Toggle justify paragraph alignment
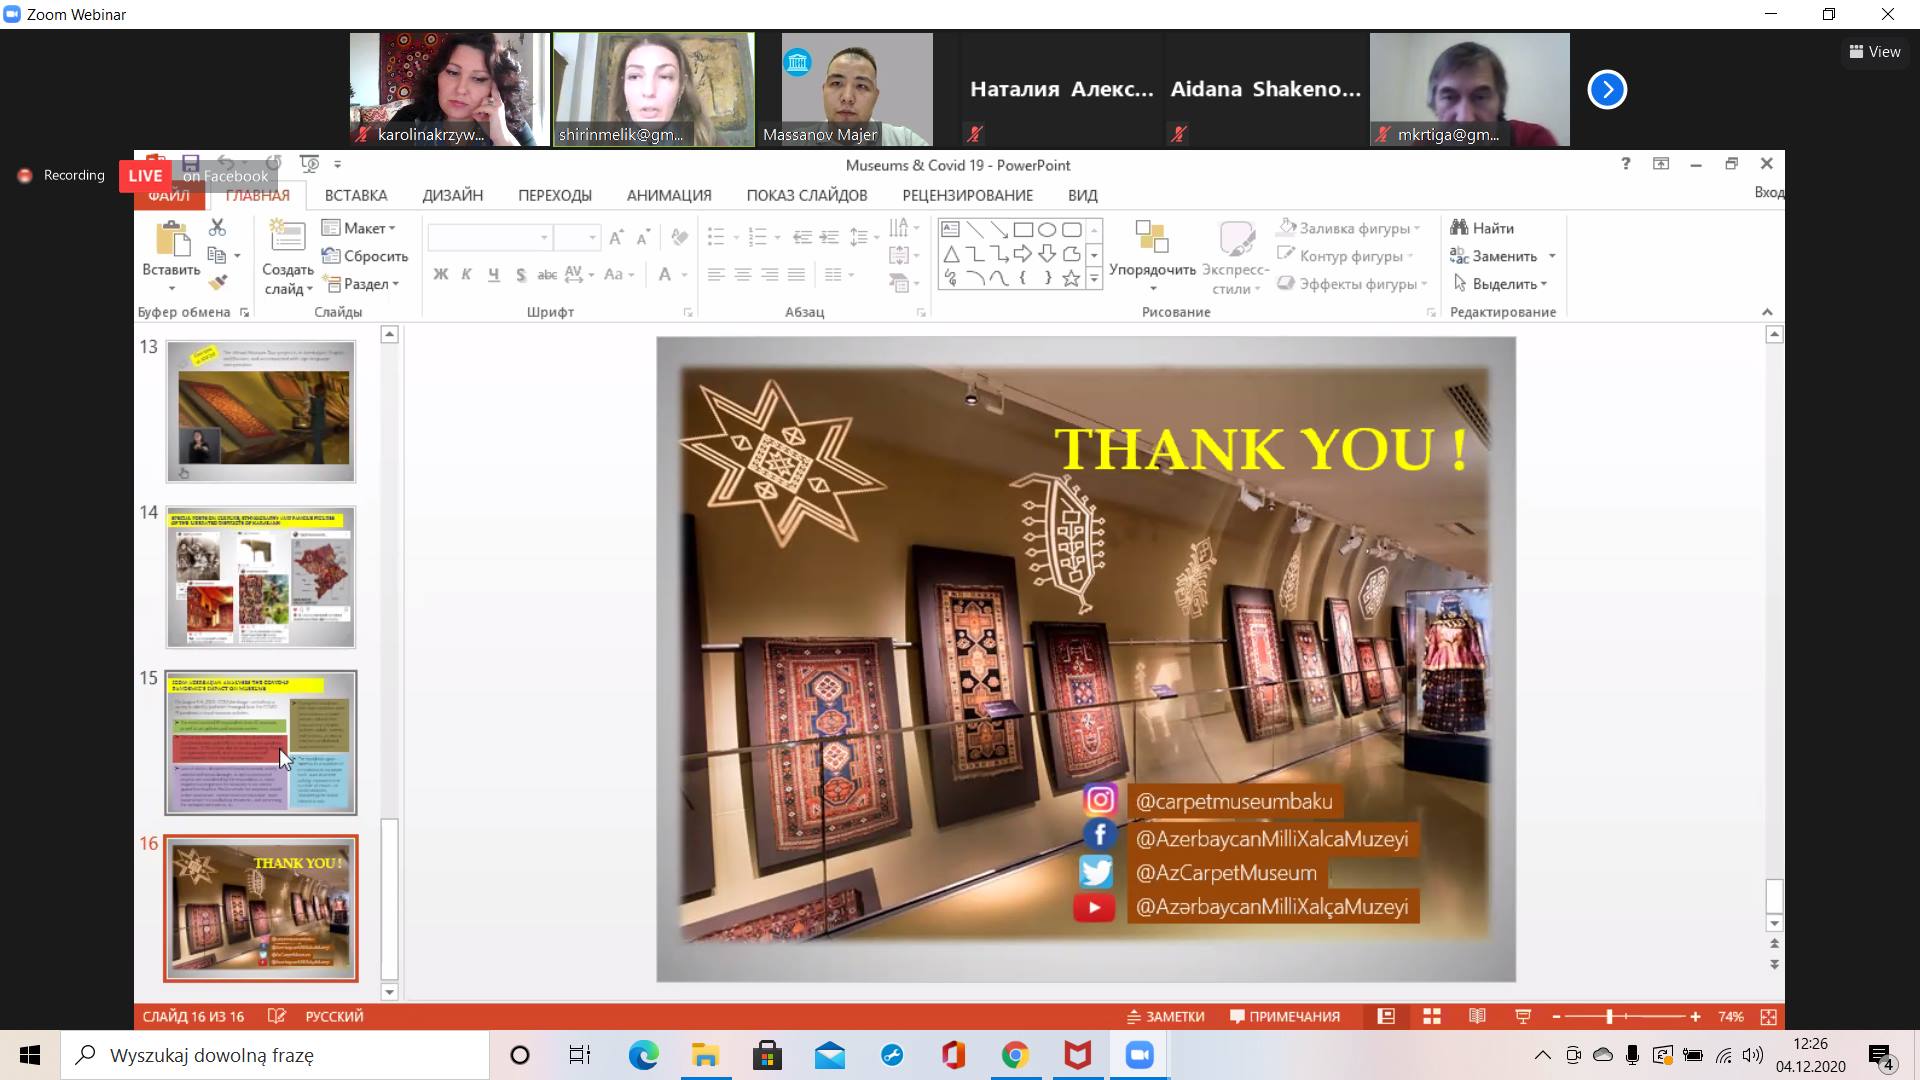Viewport: 1920px width, 1080px height. [x=797, y=274]
